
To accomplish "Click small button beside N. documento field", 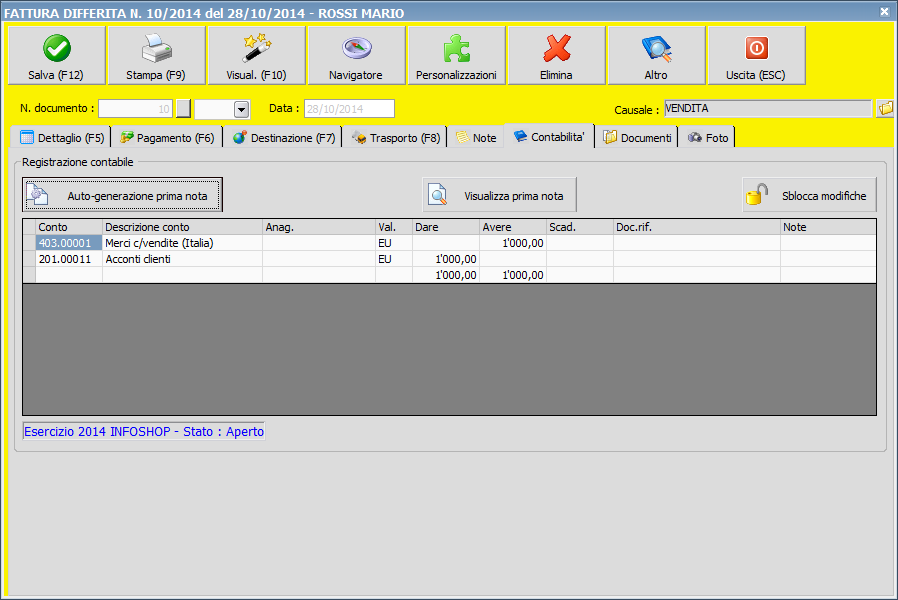I will pos(183,109).
